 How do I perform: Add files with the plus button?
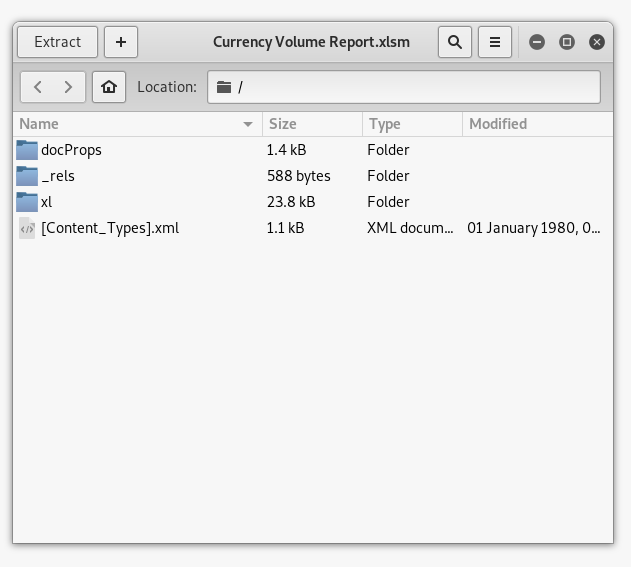point(121,42)
